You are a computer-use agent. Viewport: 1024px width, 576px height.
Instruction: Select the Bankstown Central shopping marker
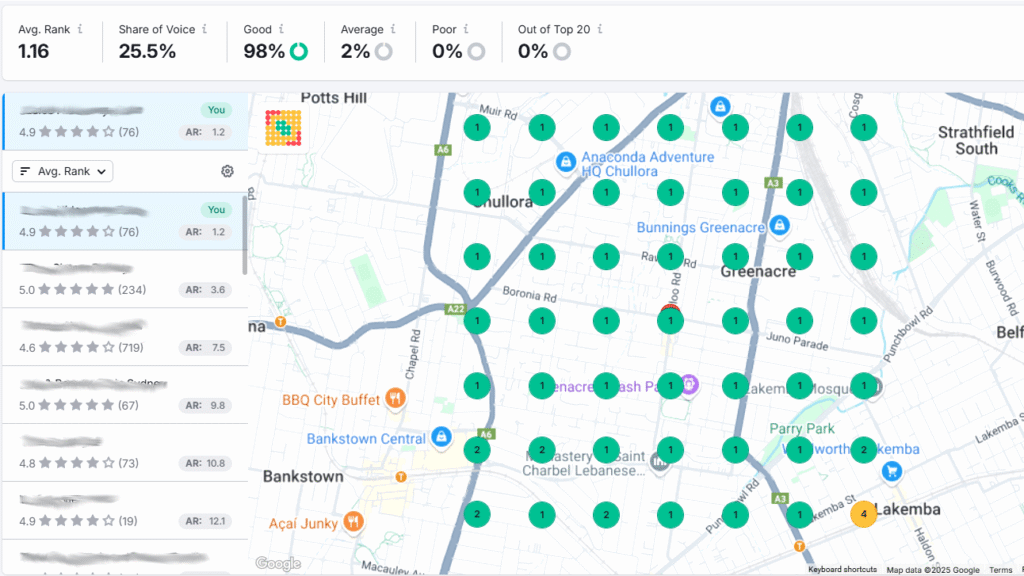[440, 438]
